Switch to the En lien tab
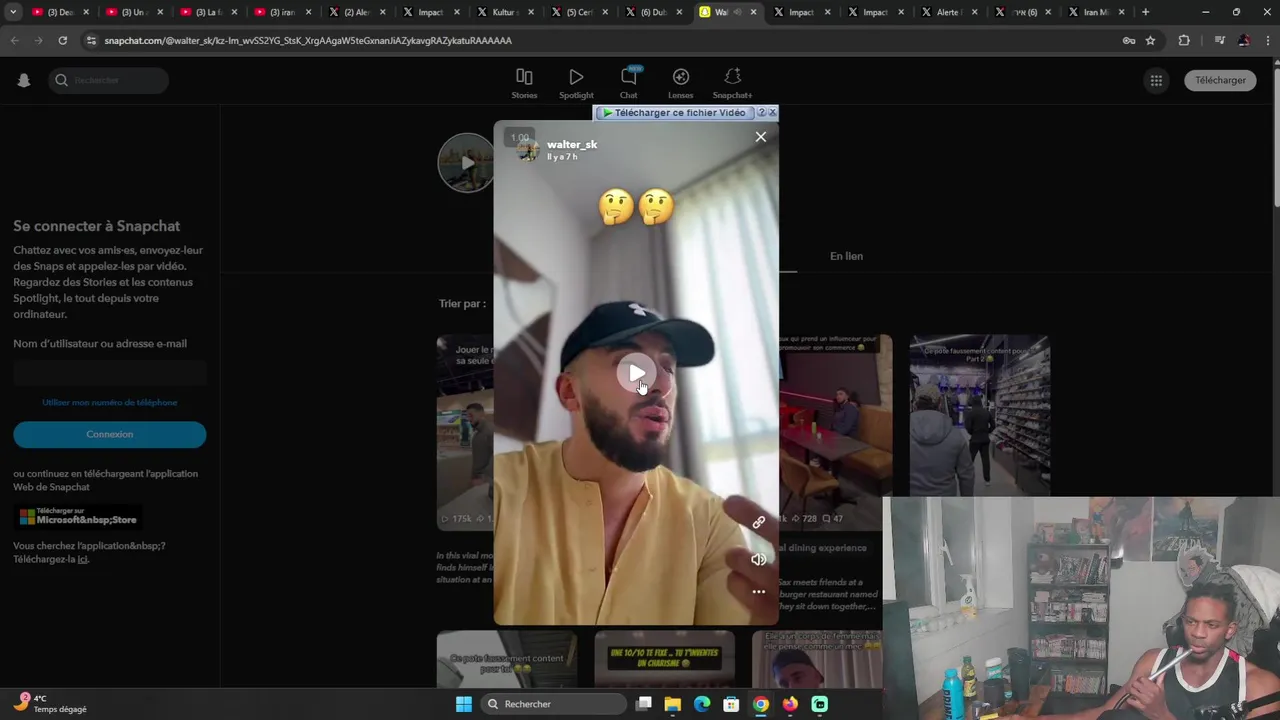 coord(846,256)
